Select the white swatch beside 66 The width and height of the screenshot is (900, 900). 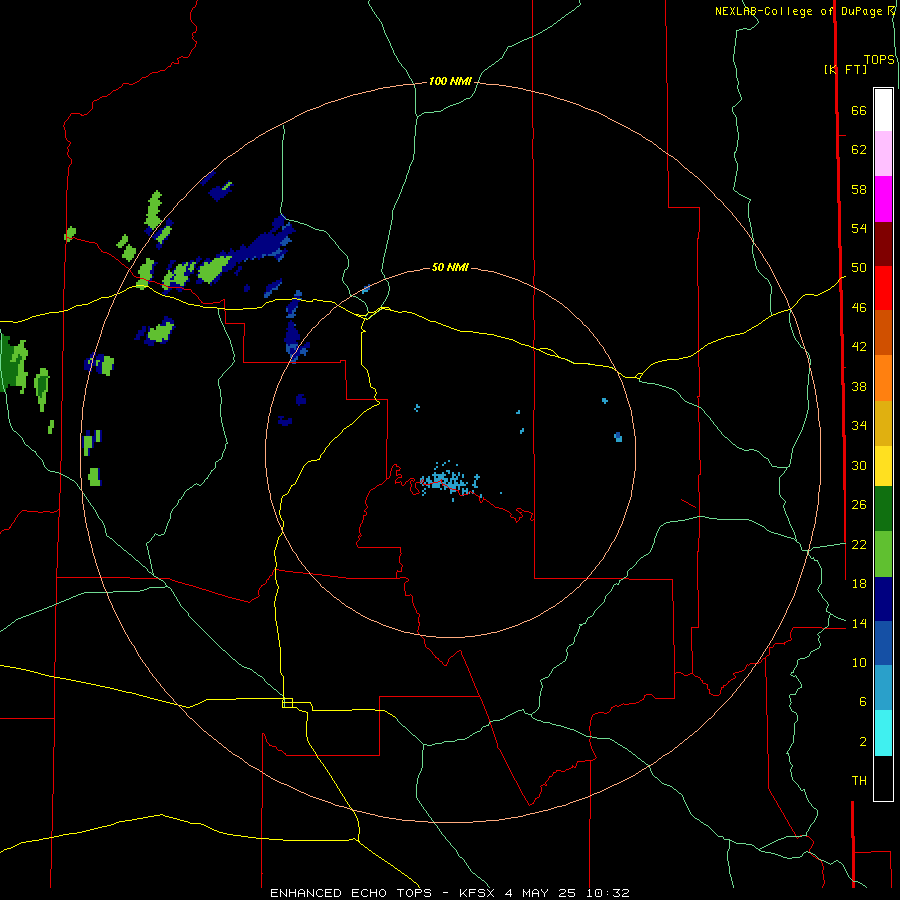click(883, 110)
